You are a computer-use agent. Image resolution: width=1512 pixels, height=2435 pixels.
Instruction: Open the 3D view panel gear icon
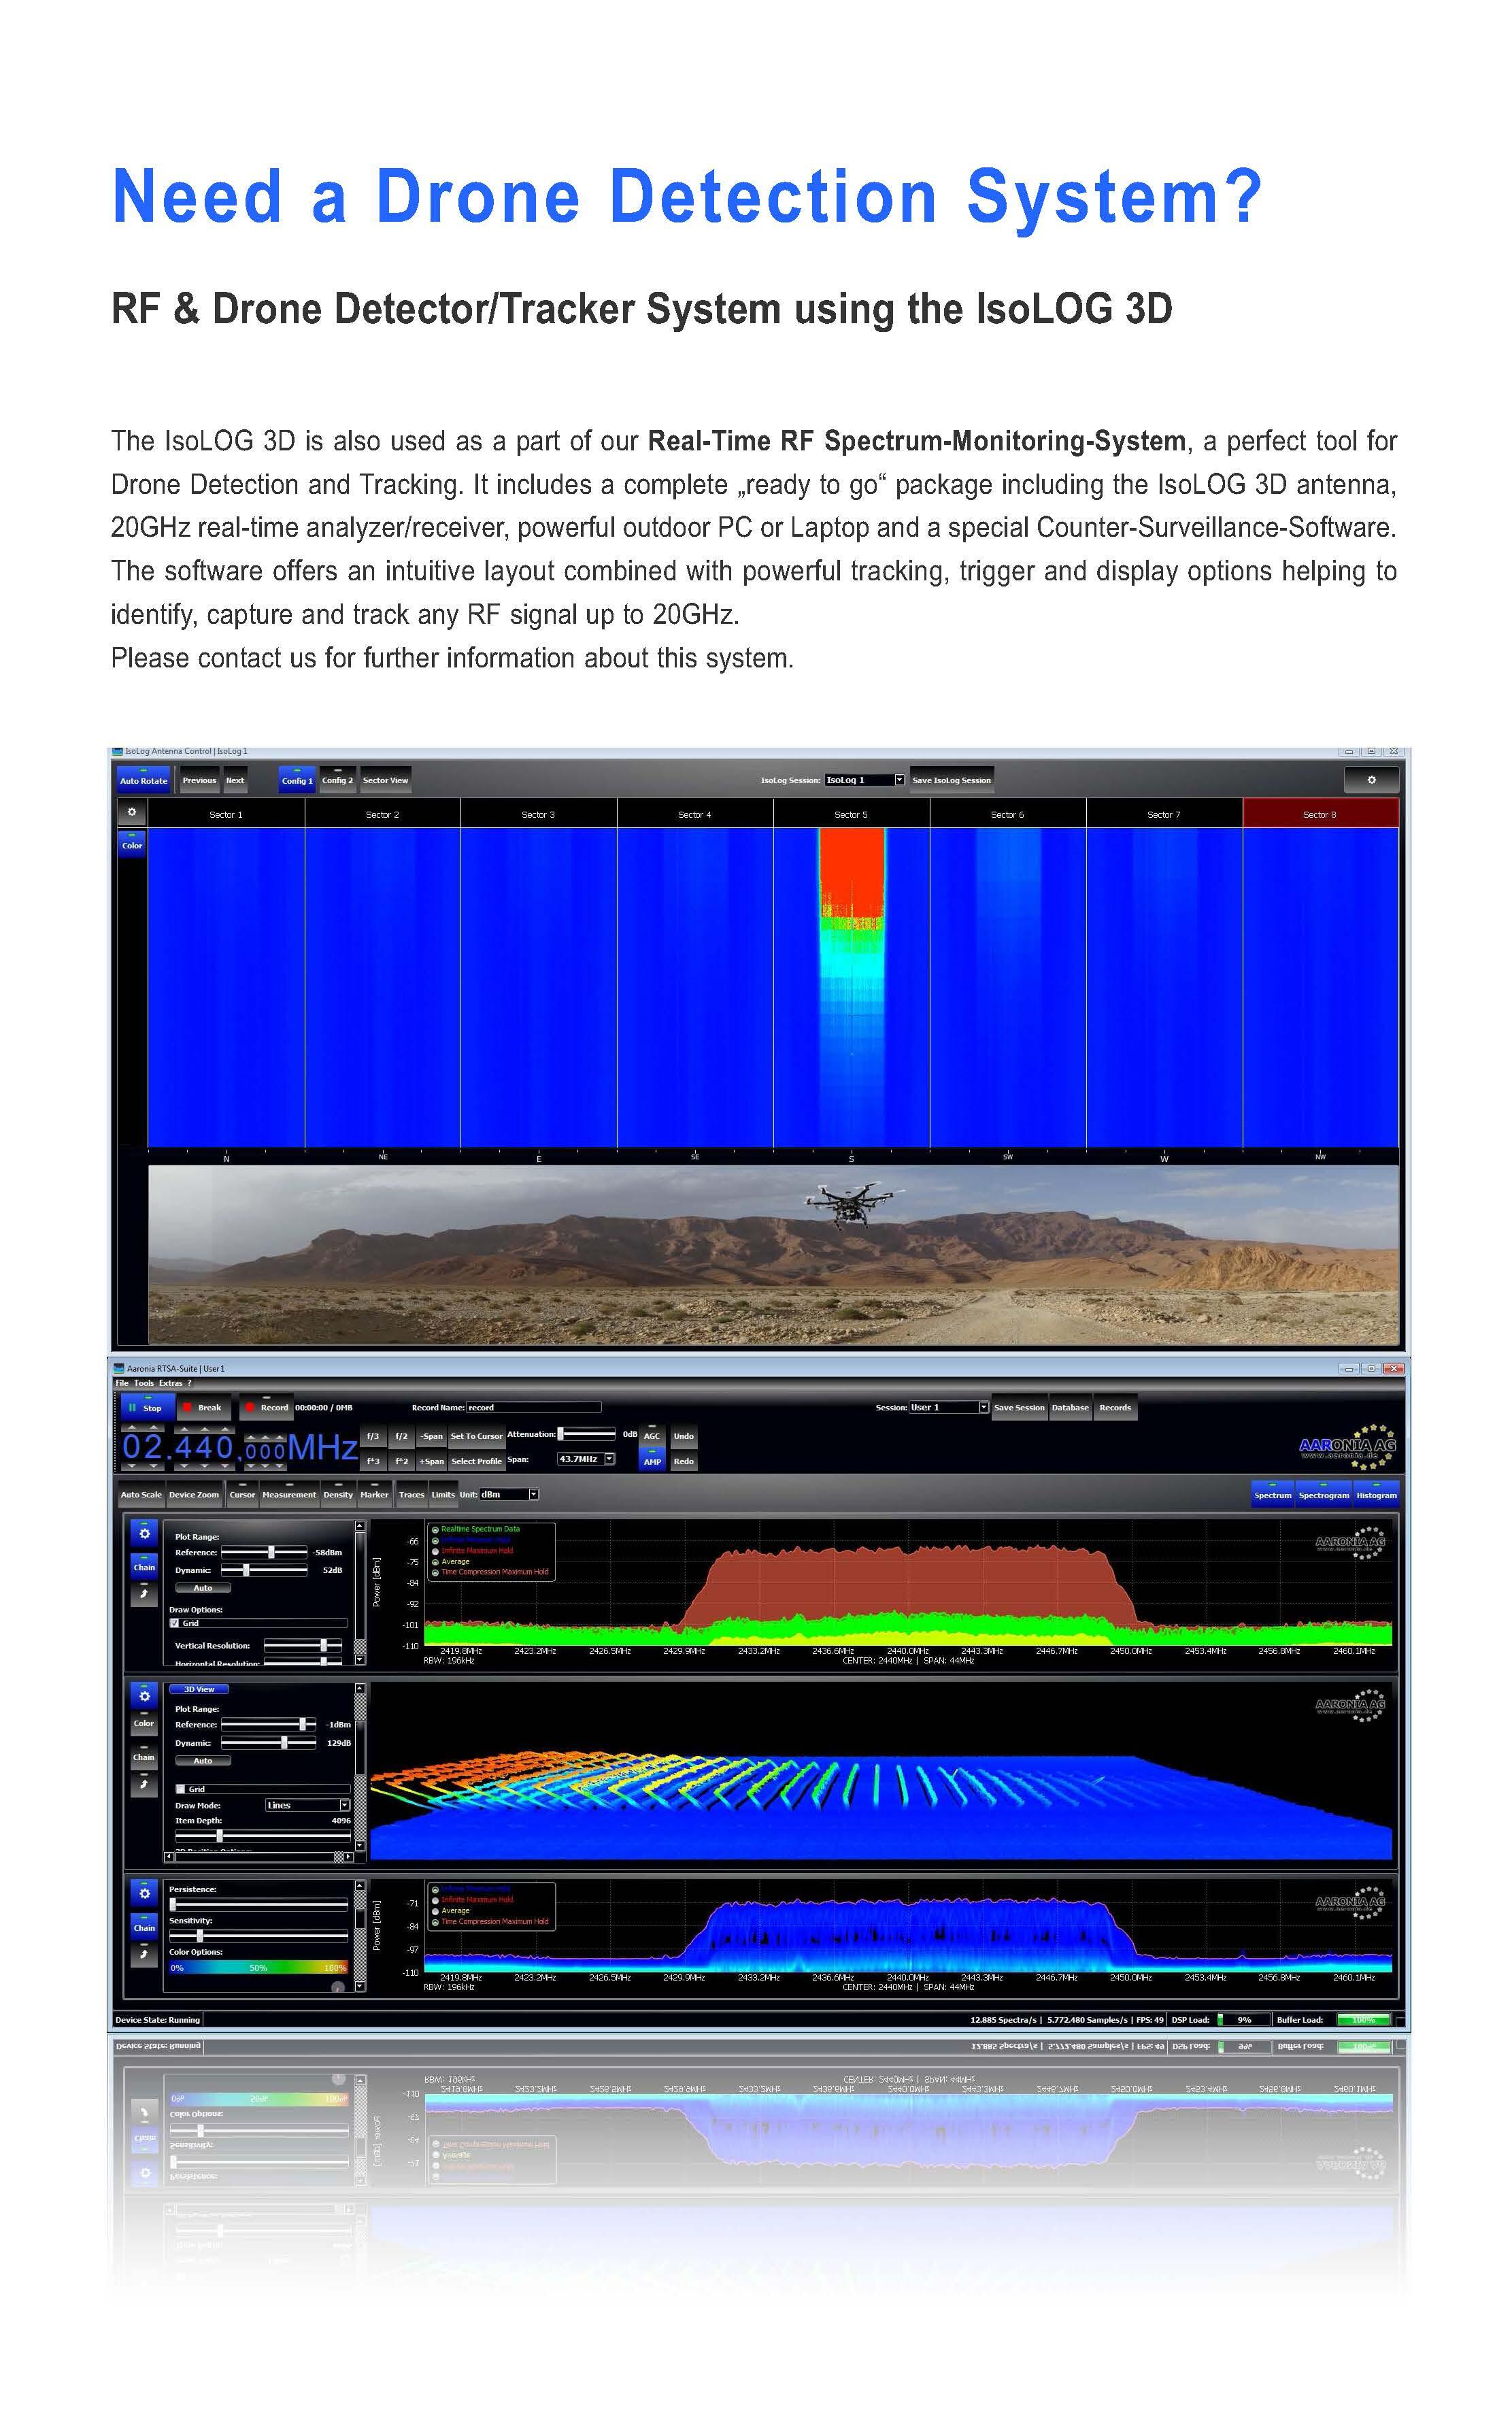coord(144,1696)
